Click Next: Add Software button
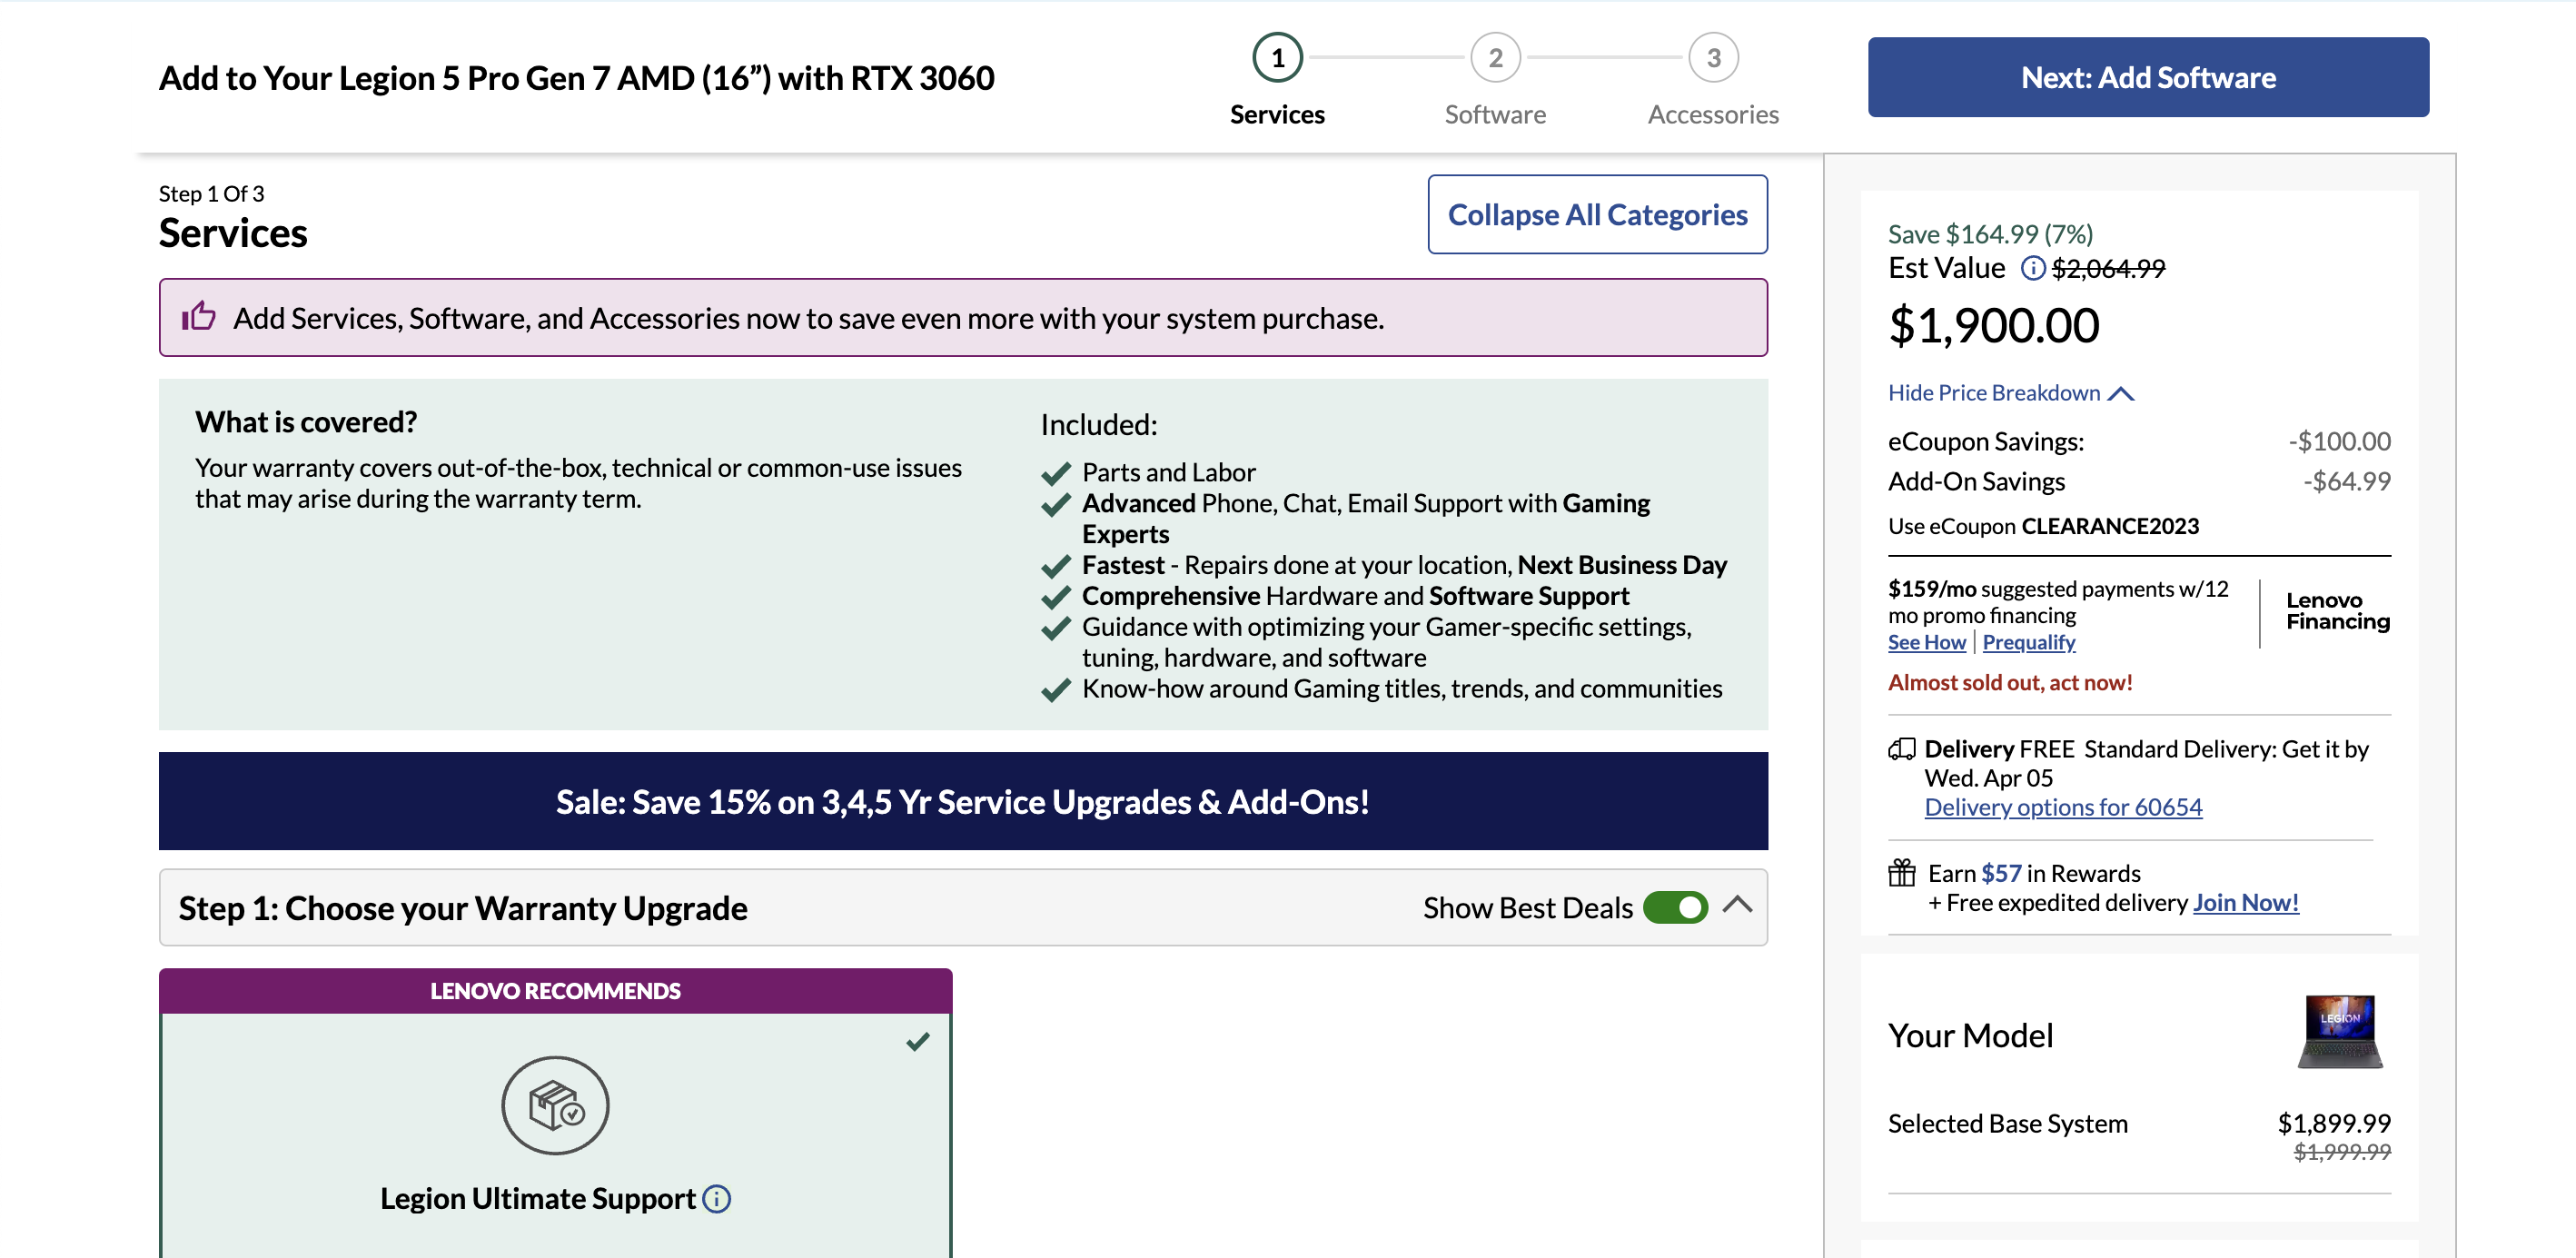This screenshot has height=1258, width=2576. click(2148, 77)
